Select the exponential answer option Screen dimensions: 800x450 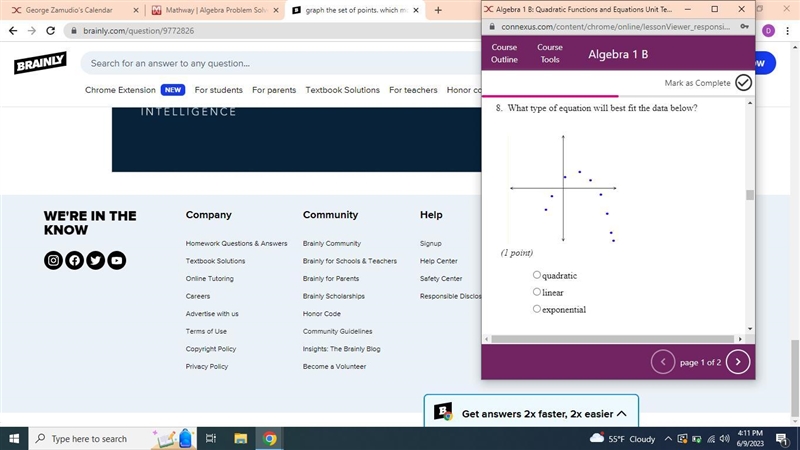point(537,309)
